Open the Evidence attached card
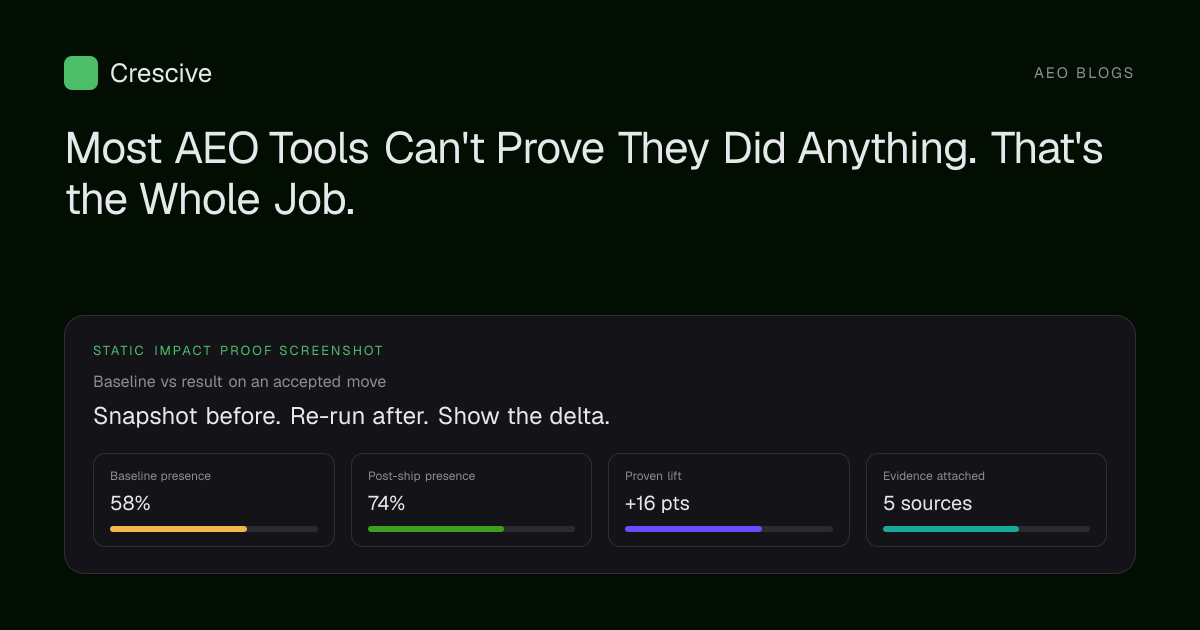Viewport: 1200px width, 630px height. tap(986, 500)
